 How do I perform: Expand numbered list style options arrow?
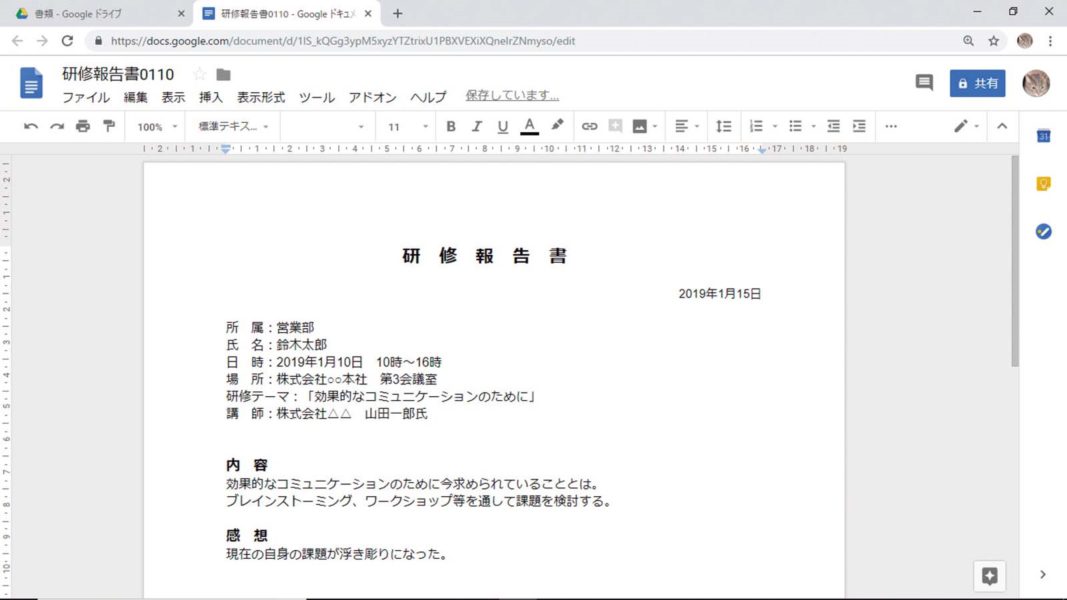pyautogui.click(x=774, y=127)
